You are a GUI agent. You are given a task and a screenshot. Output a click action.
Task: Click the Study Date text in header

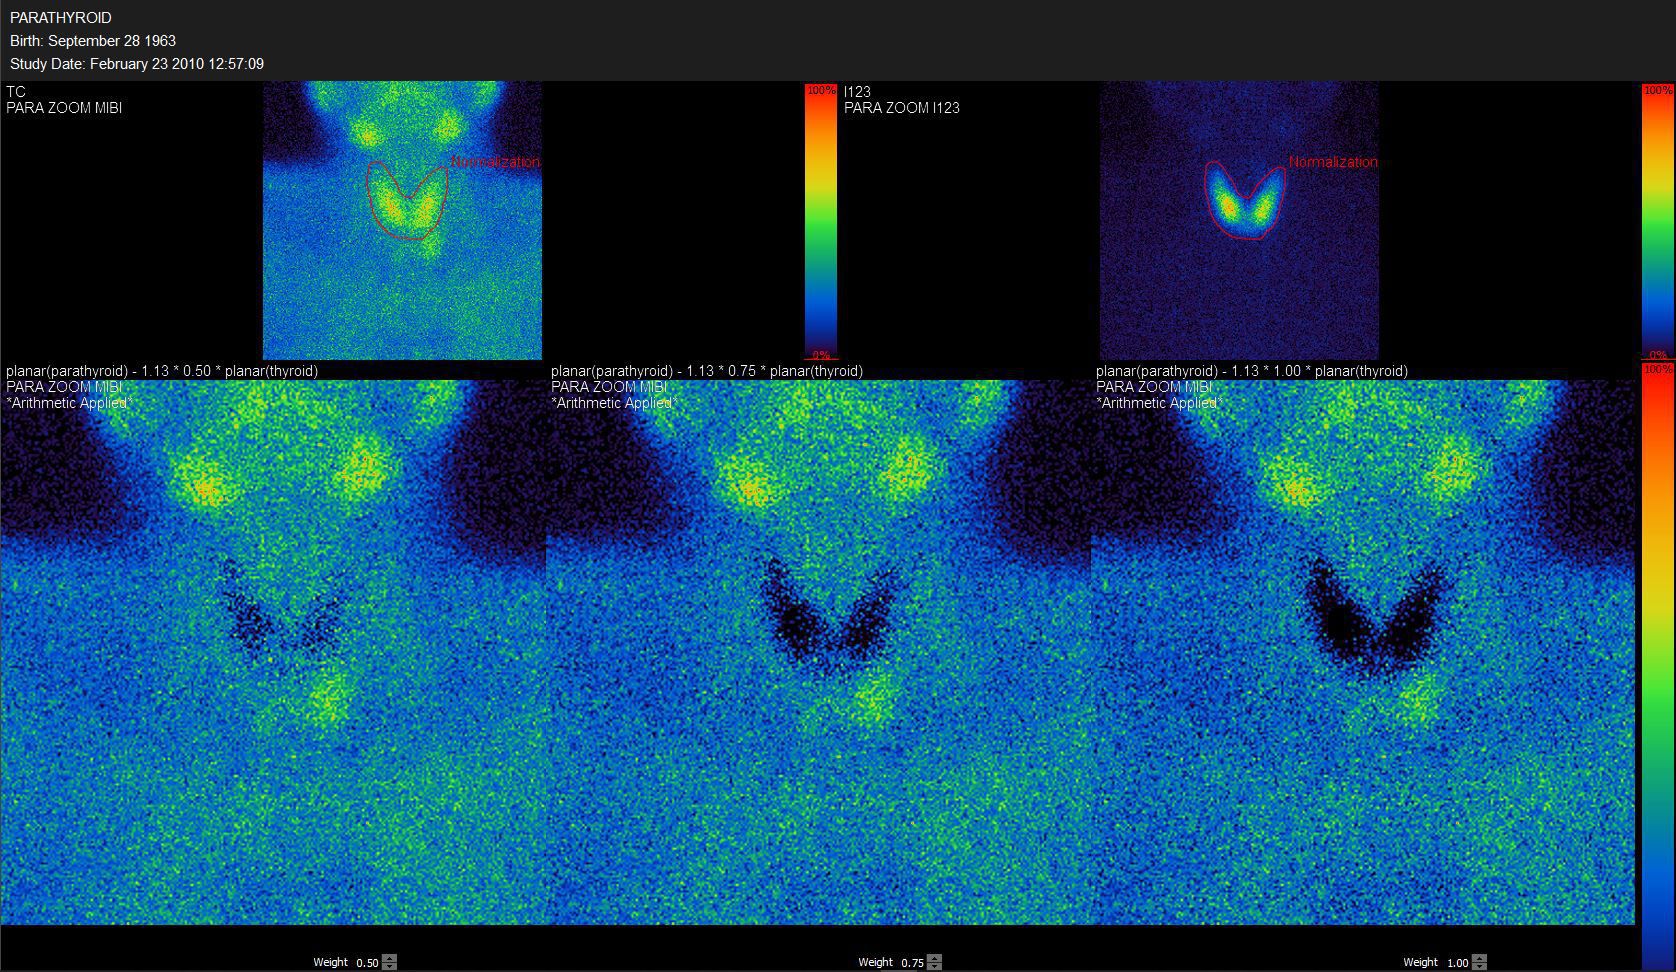click(x=137, y=64)
